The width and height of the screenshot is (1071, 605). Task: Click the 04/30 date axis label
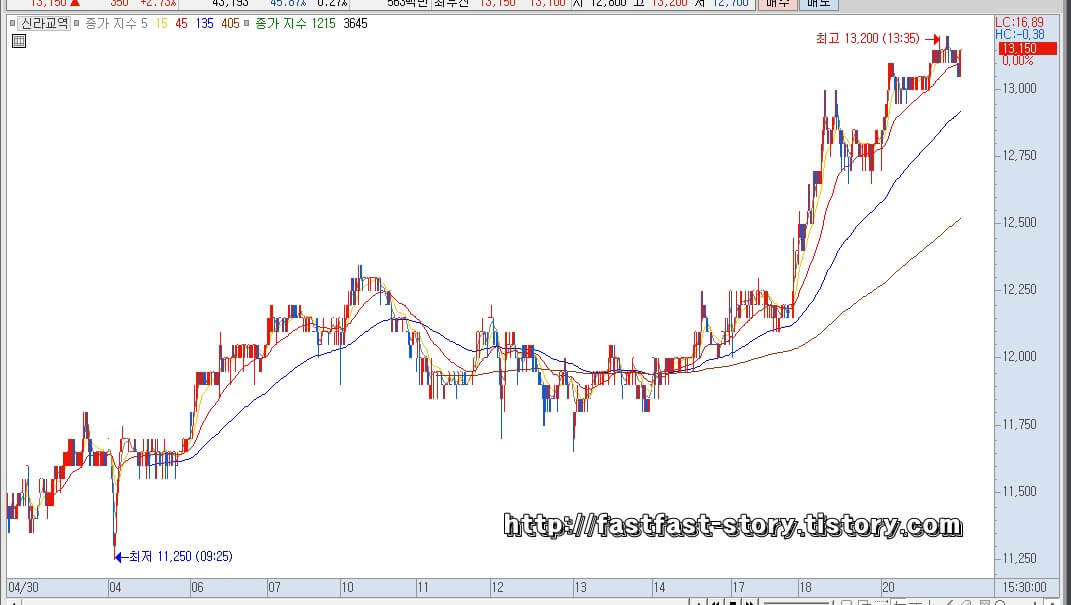pos(23,587)
